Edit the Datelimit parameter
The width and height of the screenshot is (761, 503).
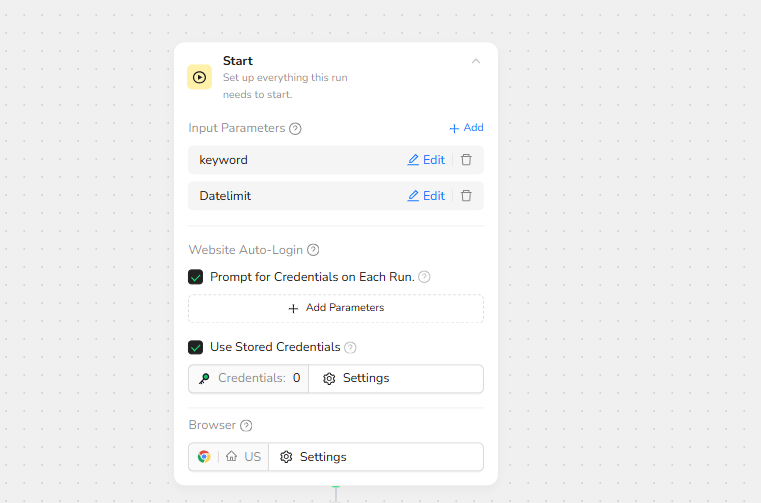coord(426,196)
